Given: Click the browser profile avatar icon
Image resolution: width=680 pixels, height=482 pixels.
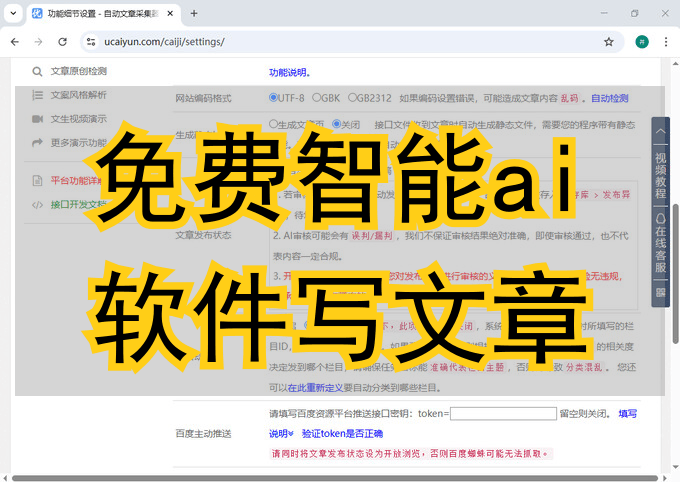Looking at the screenshot, I should pos(642,42).
